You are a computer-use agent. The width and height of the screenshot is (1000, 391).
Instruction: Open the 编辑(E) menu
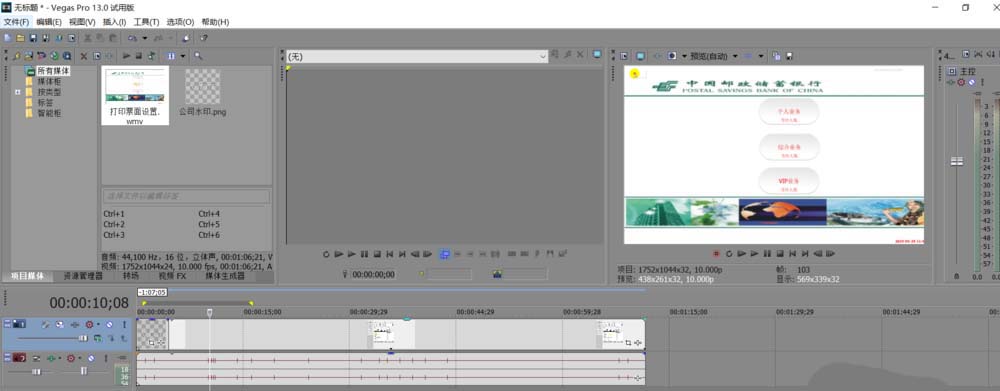pos(48,22)
